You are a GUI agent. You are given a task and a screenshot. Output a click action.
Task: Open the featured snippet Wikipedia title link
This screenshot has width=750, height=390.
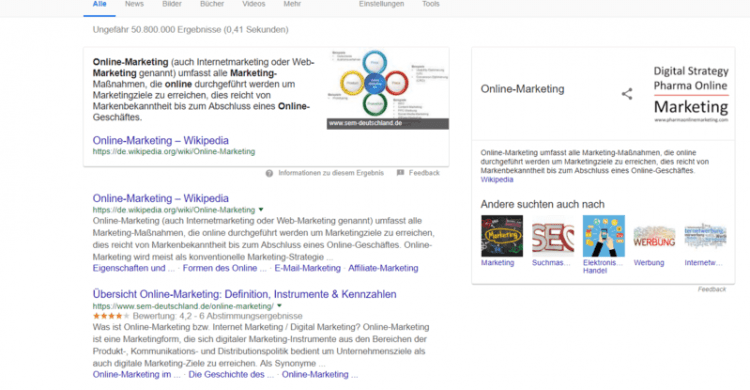click(161, 140)
